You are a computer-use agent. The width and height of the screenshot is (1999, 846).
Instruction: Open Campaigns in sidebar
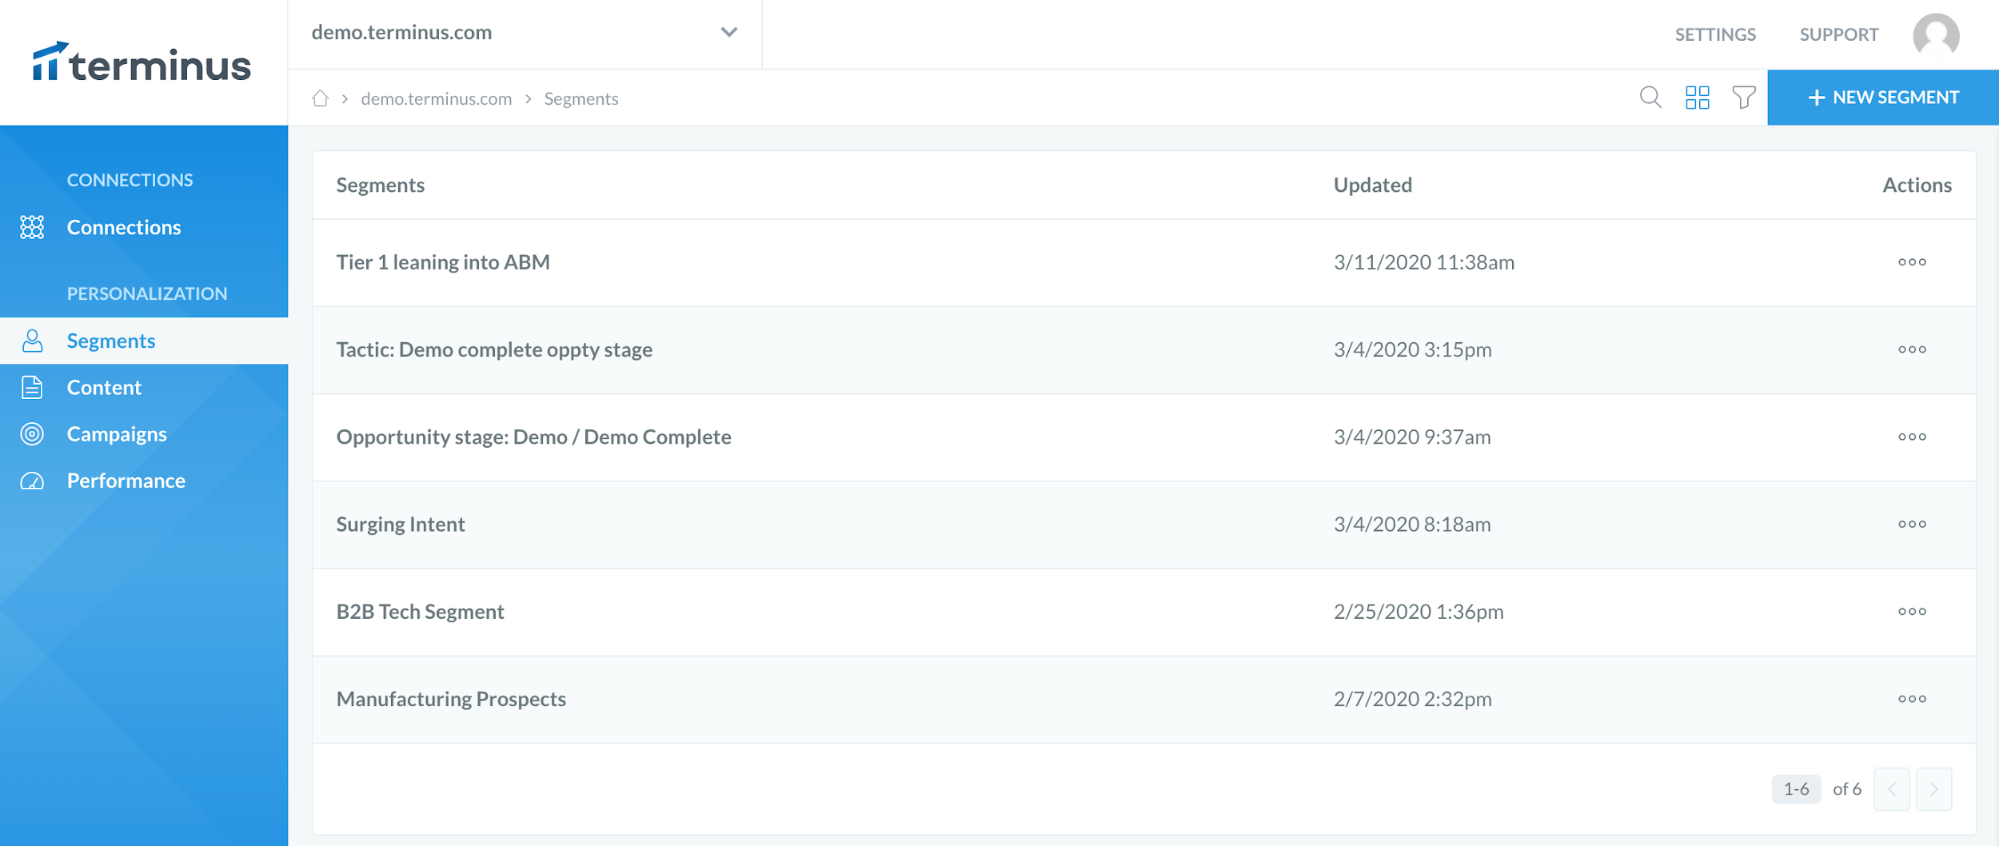pyautogui.click(x=117, y=434)
